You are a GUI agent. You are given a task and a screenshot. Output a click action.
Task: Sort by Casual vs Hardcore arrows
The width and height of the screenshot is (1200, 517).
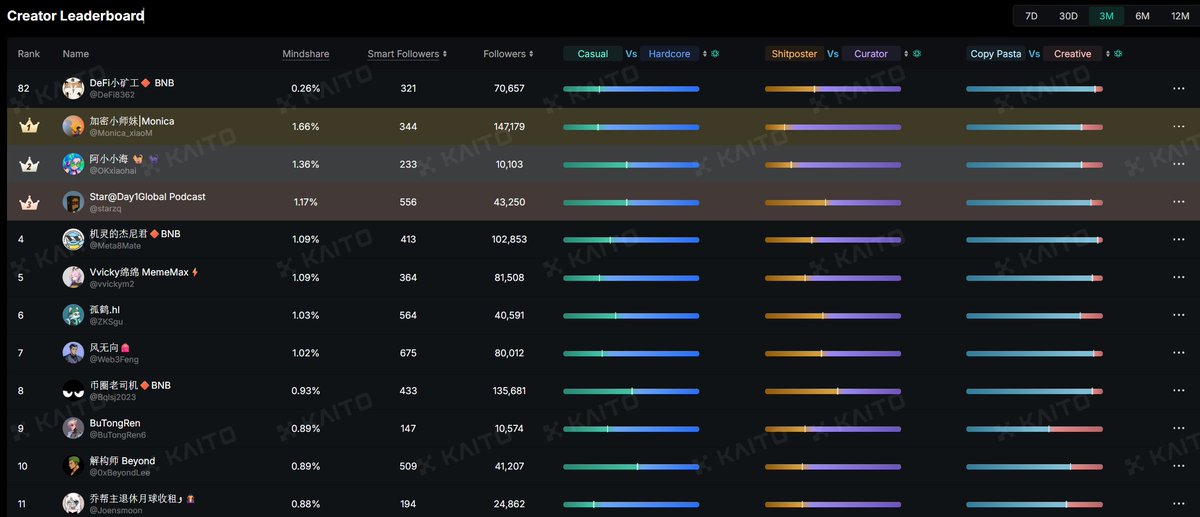pyautogui.click(x=705, y=54)
